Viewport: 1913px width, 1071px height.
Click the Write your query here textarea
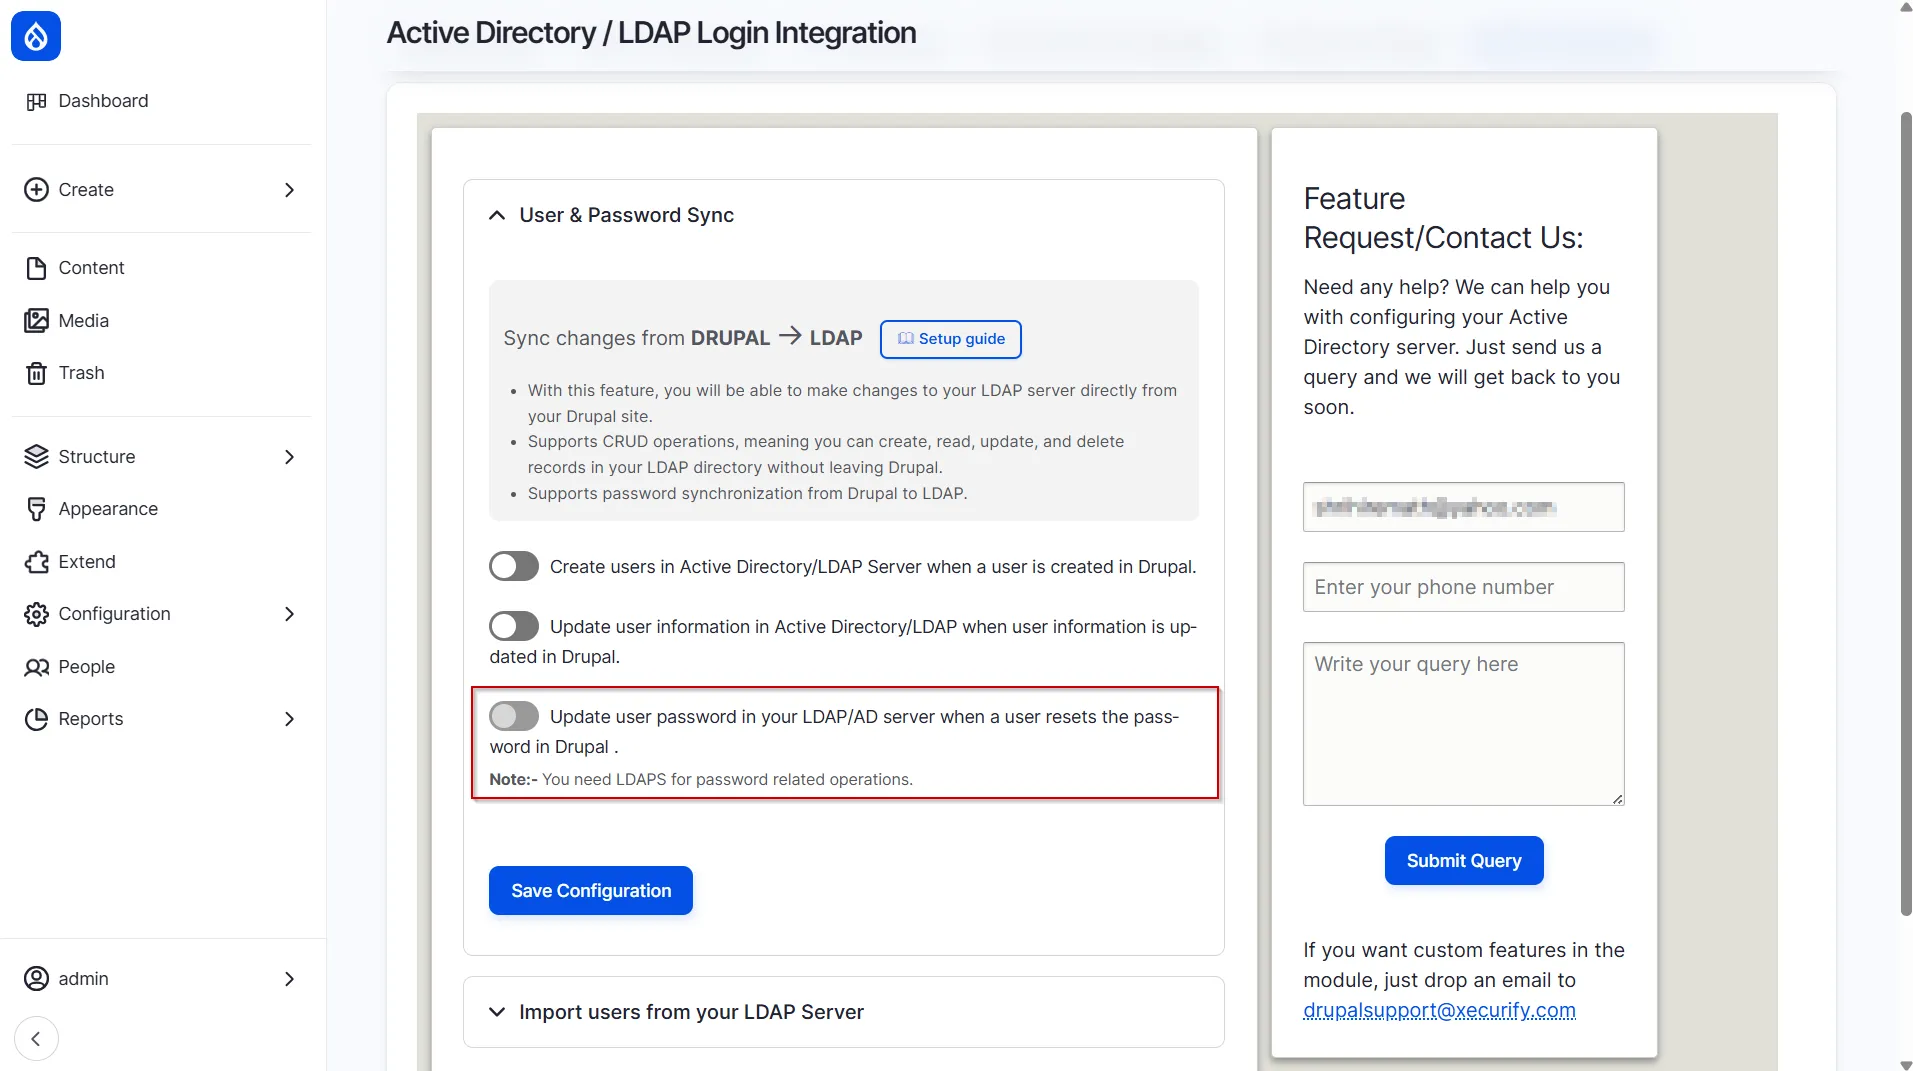[1463, 724]
